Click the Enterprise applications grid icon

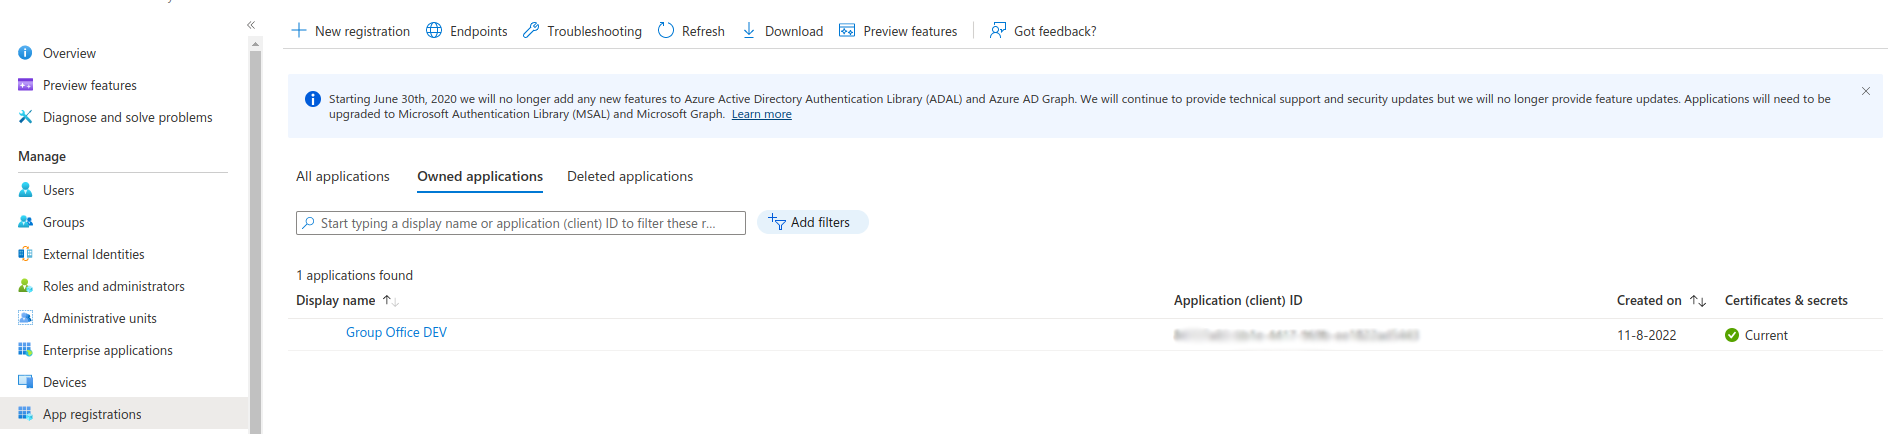pos(25,350)
